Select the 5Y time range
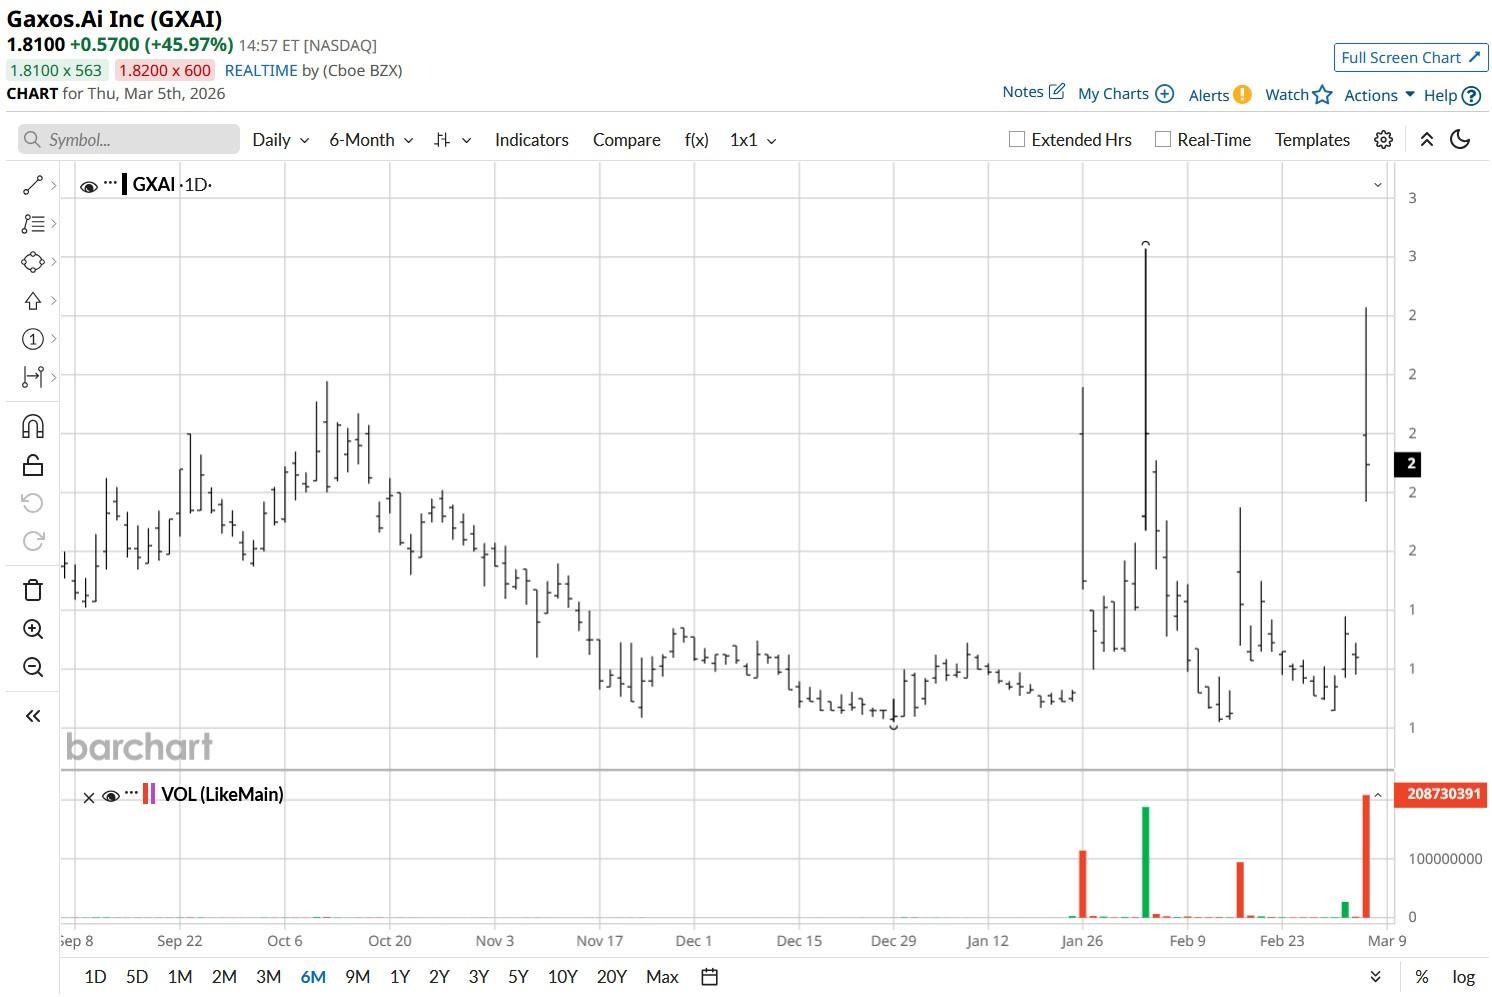This screenshot has height=997, width=1492. click(x=518, y=977)
